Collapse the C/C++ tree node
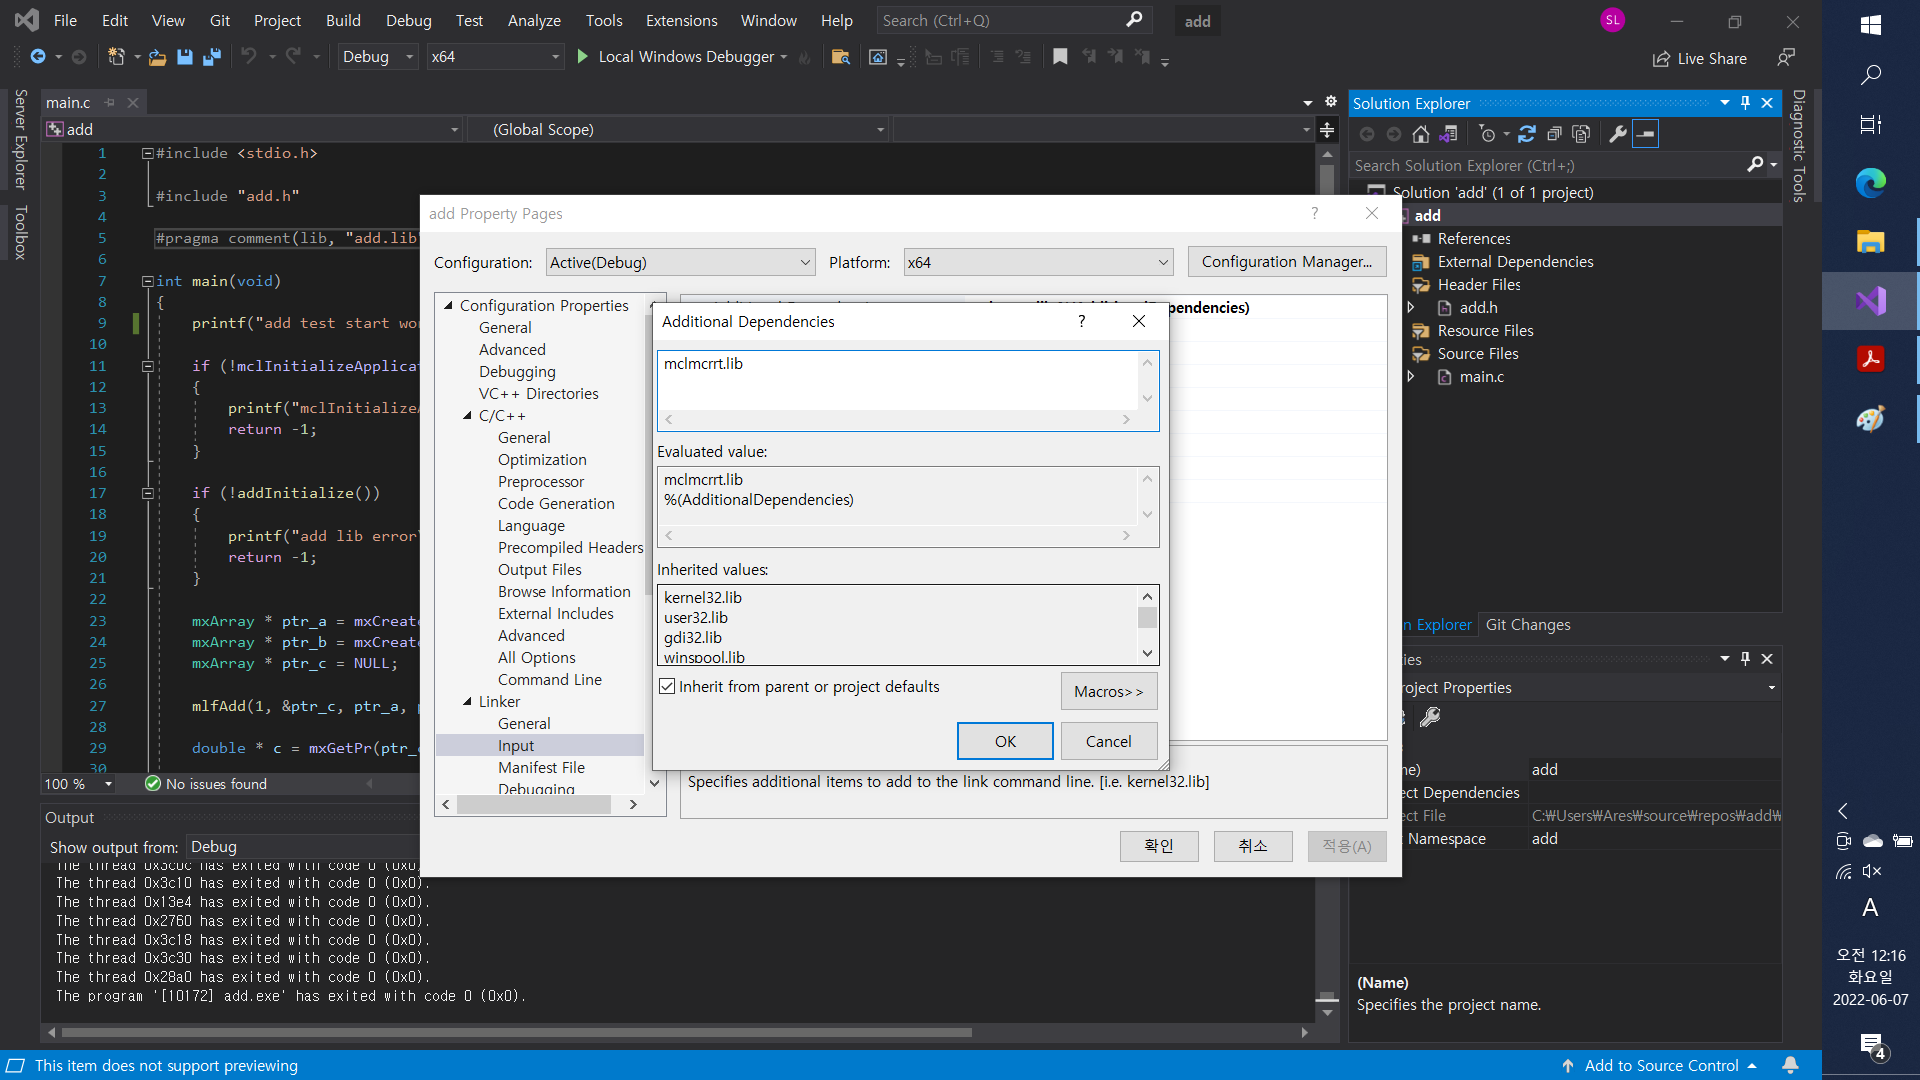 click(x=467, y=416)
